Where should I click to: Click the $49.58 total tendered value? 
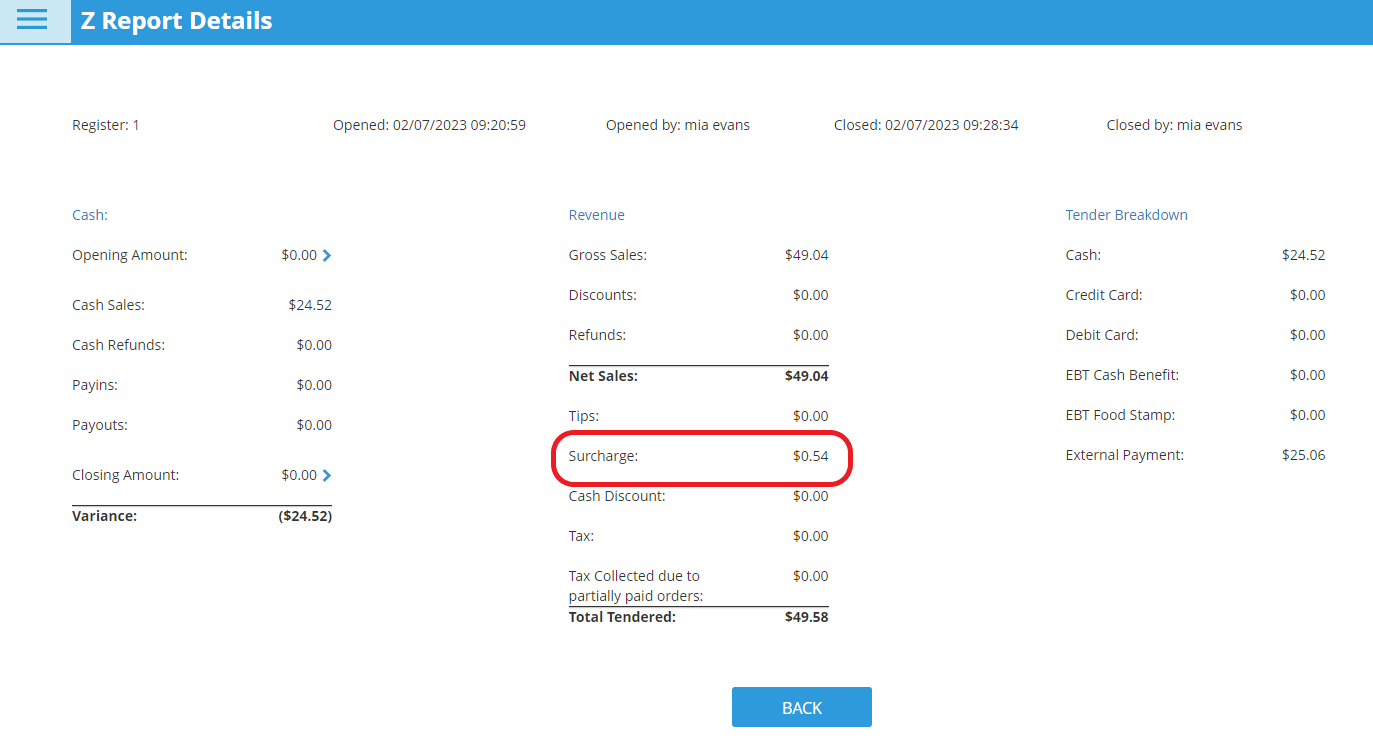807,617
